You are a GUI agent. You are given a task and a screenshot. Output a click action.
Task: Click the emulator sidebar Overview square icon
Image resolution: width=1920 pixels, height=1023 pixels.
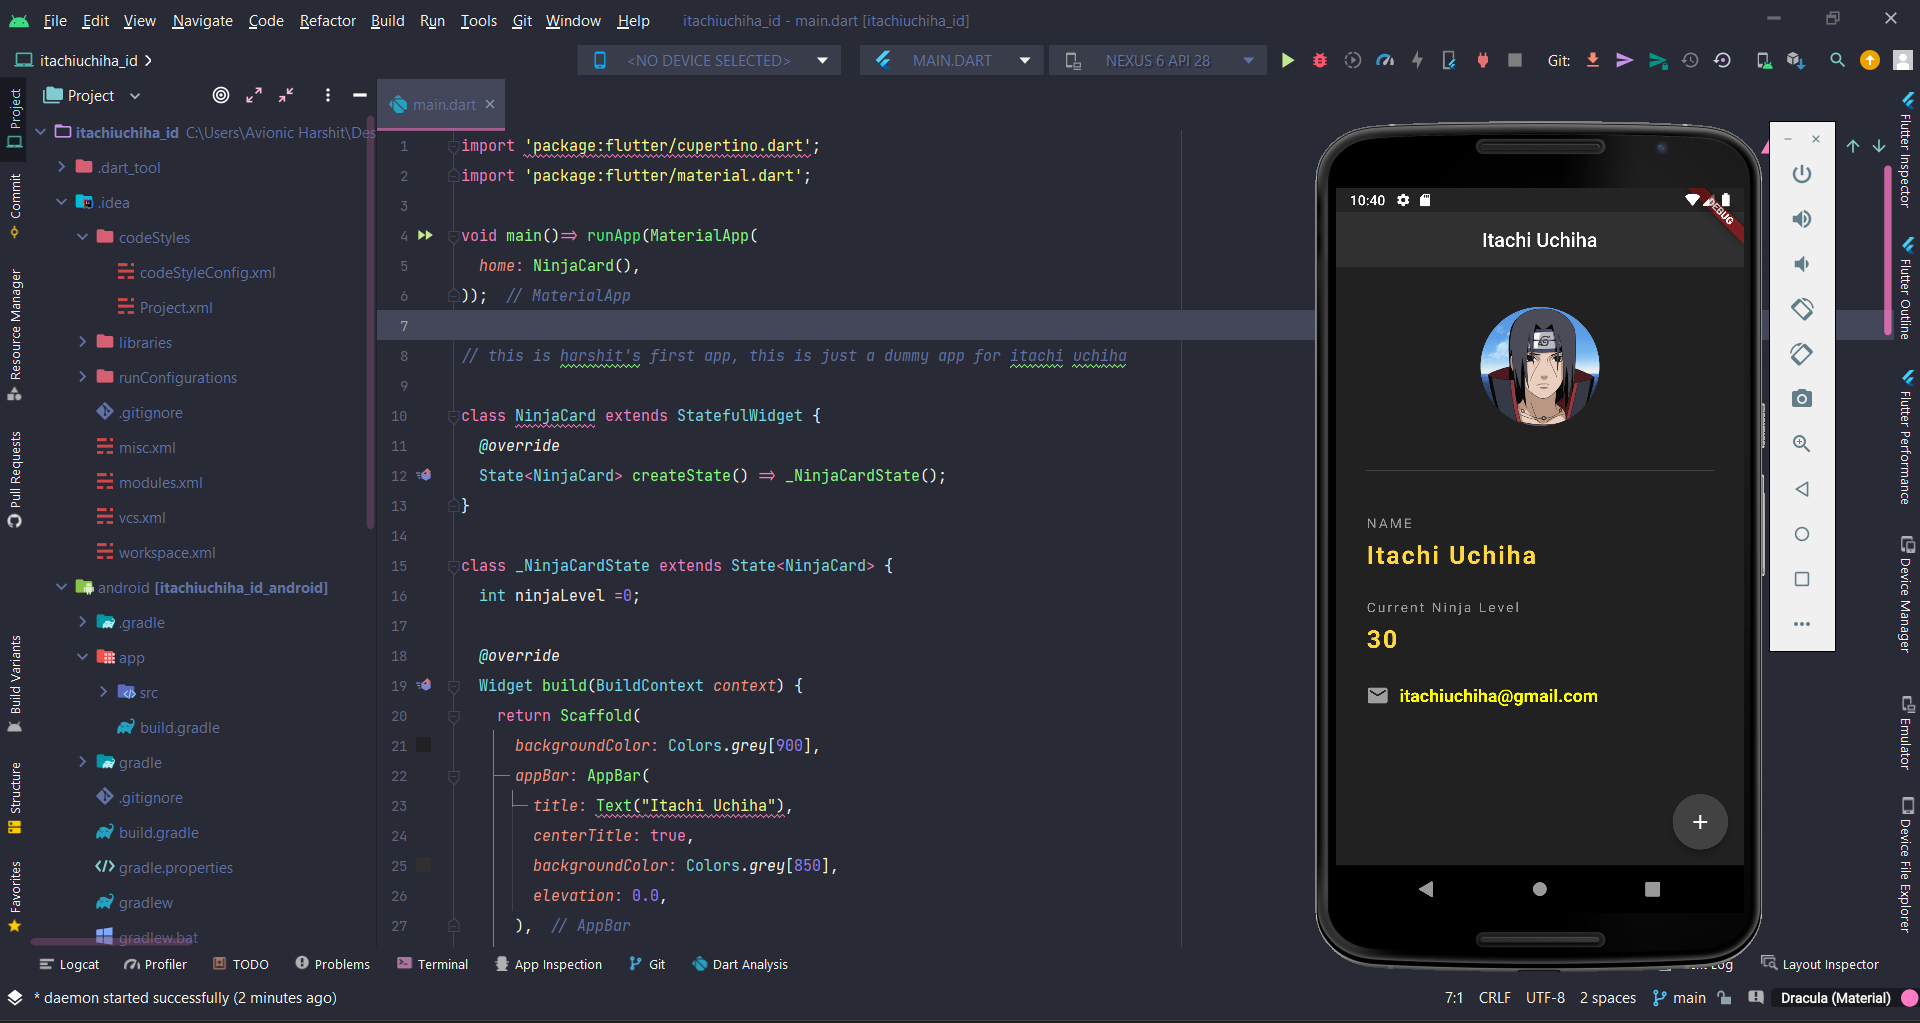click(1802, 579)
